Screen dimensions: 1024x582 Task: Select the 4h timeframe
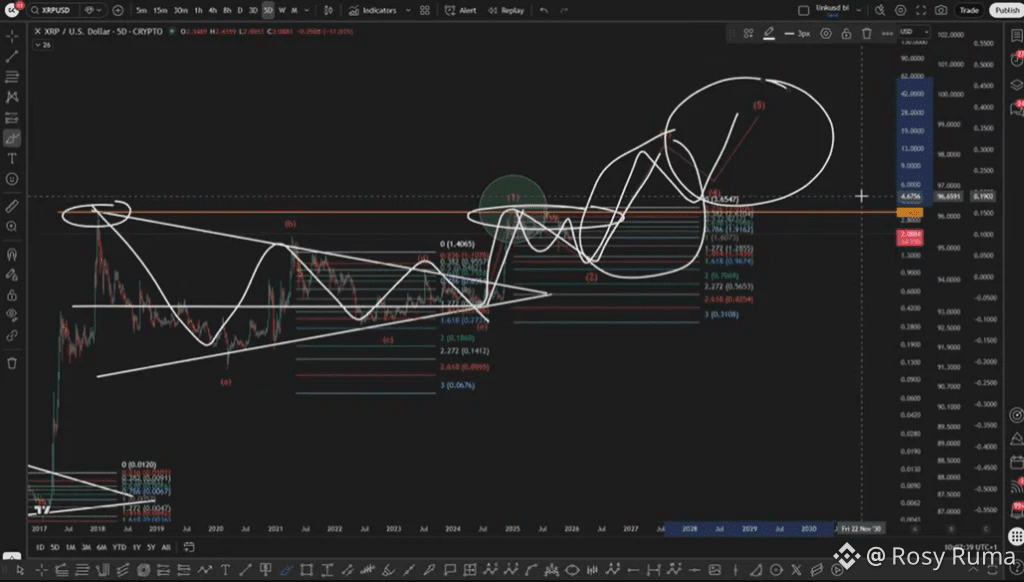click(212, 10)
